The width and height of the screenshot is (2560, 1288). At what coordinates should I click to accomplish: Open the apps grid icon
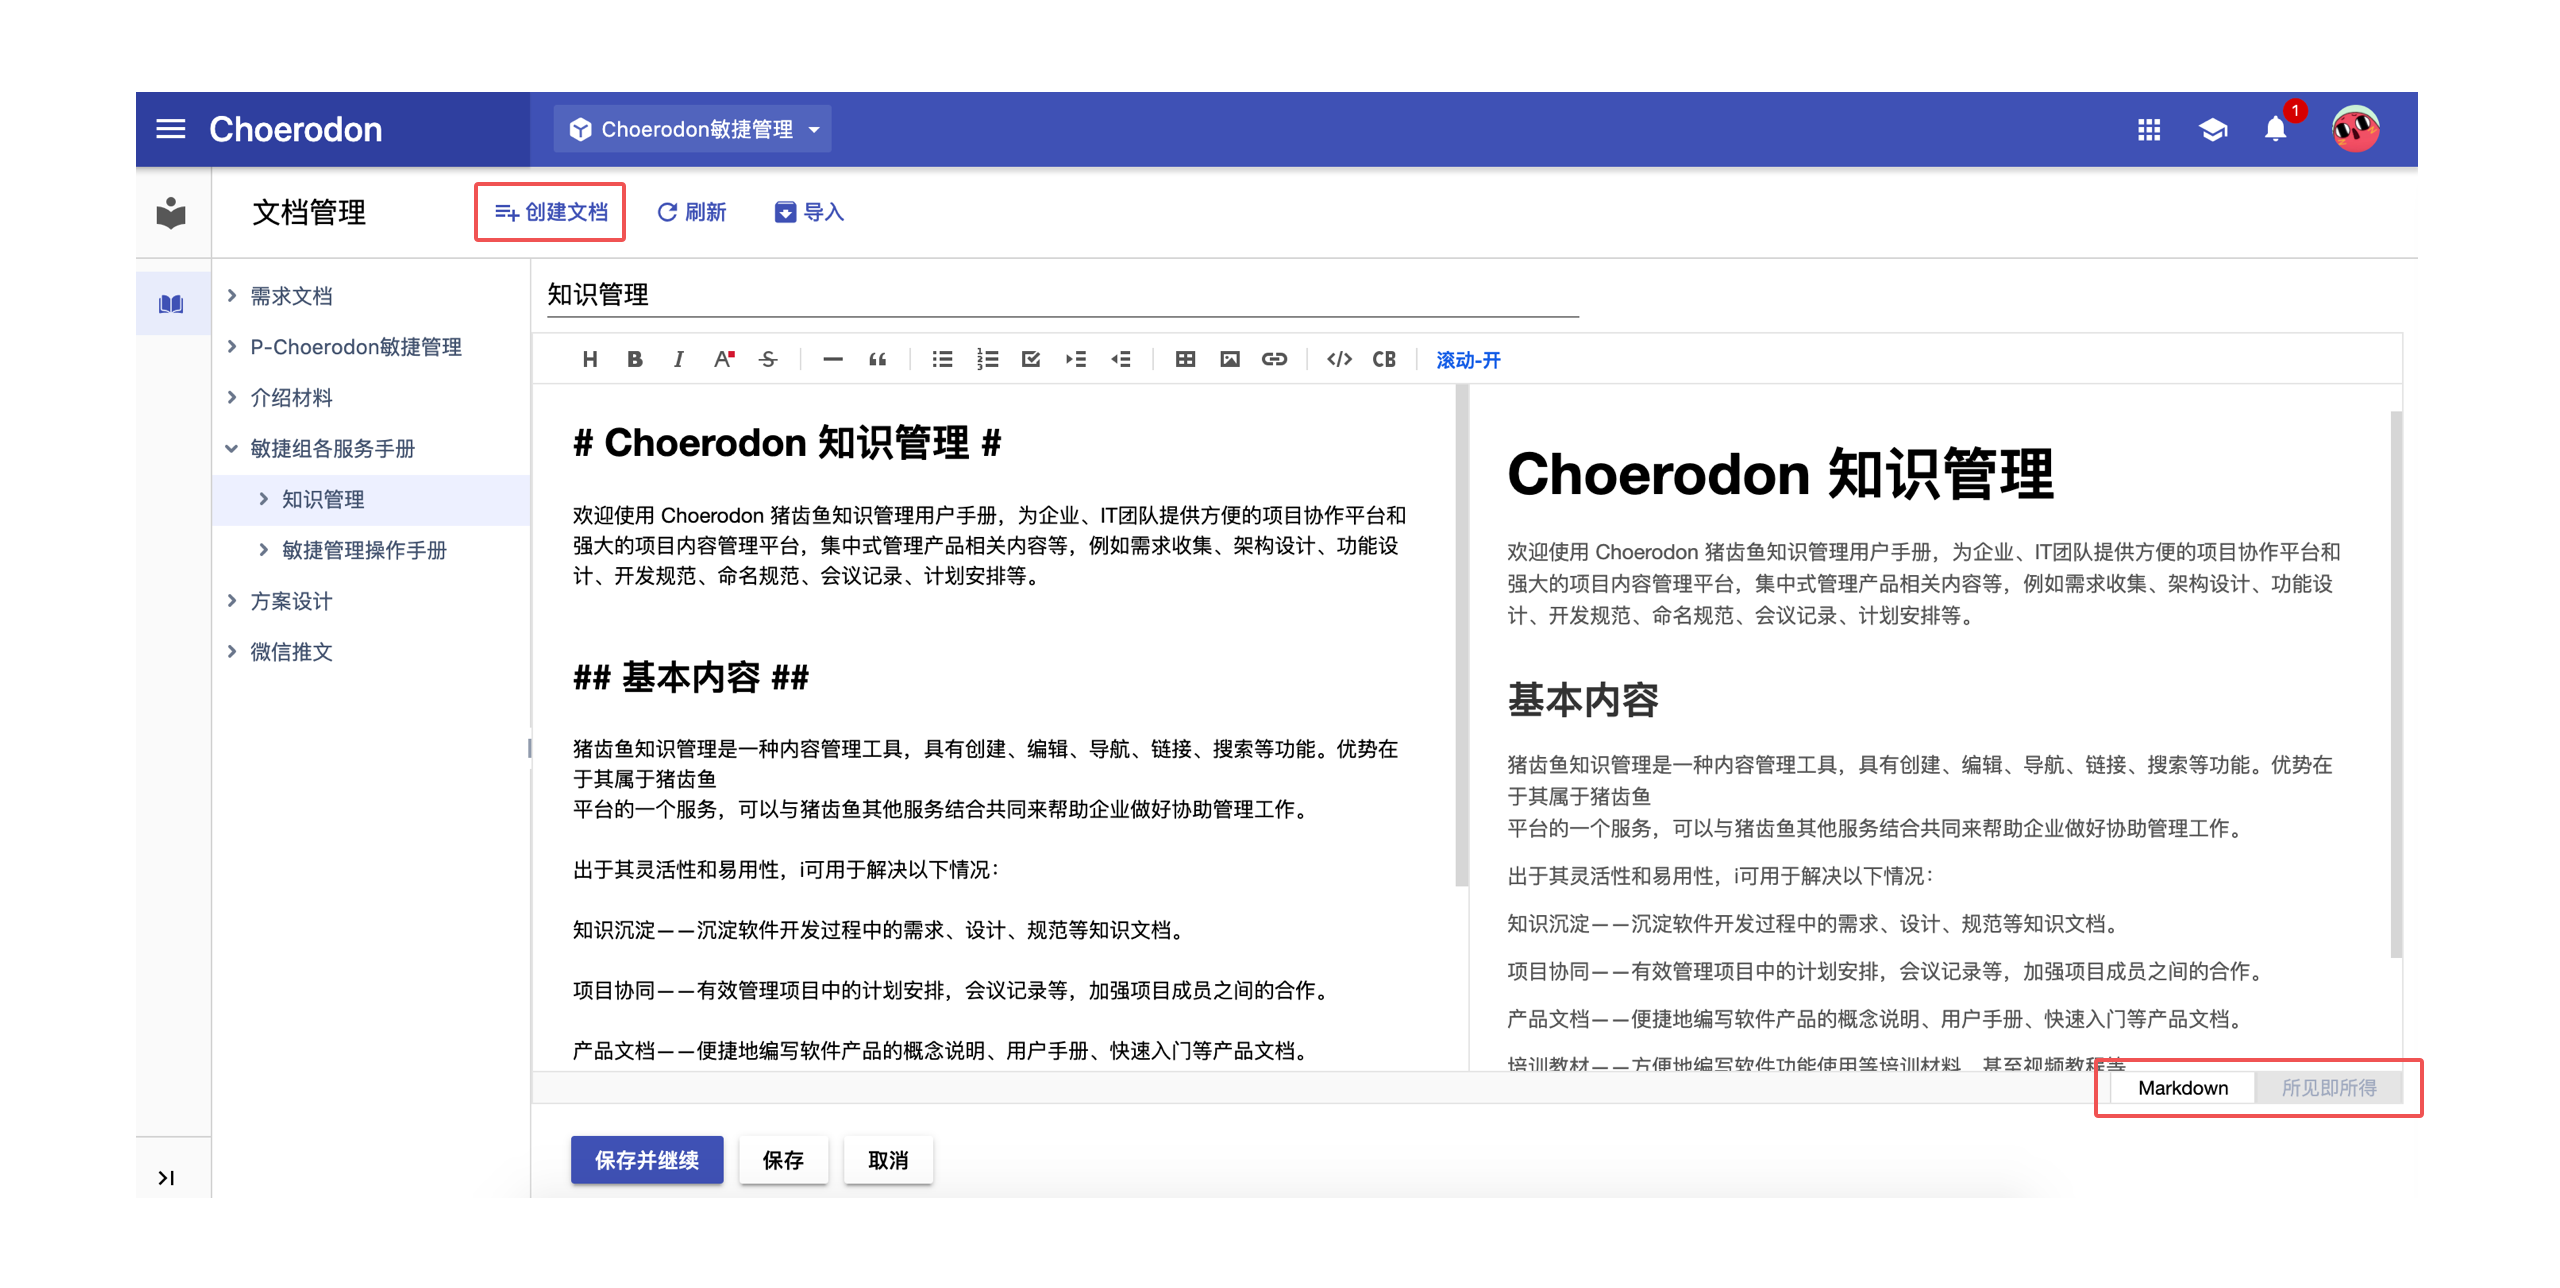pyautogui.click(x=2149, y=130)
